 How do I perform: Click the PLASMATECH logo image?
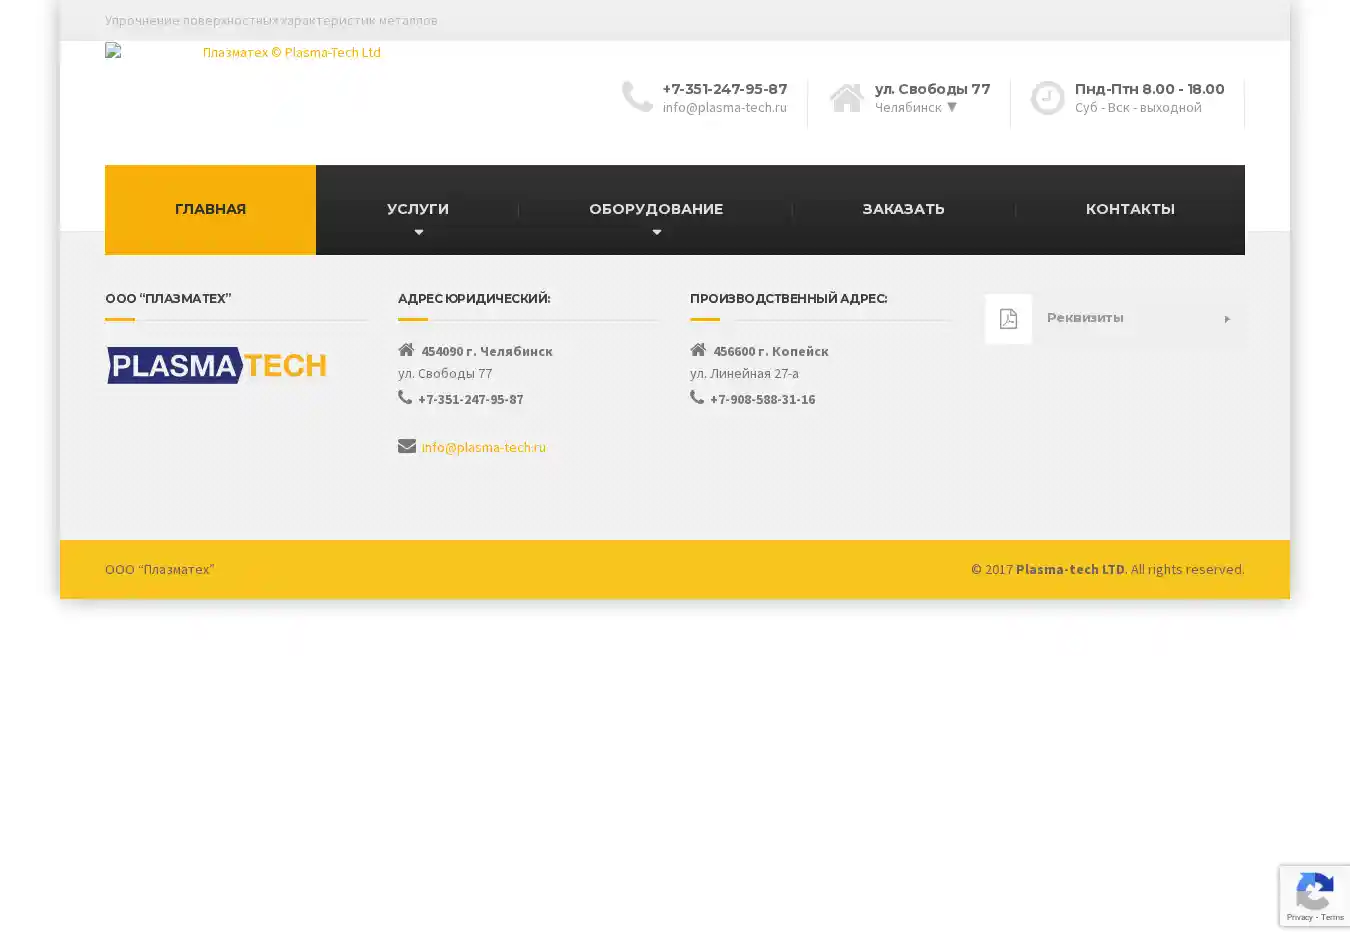(217, 366)
